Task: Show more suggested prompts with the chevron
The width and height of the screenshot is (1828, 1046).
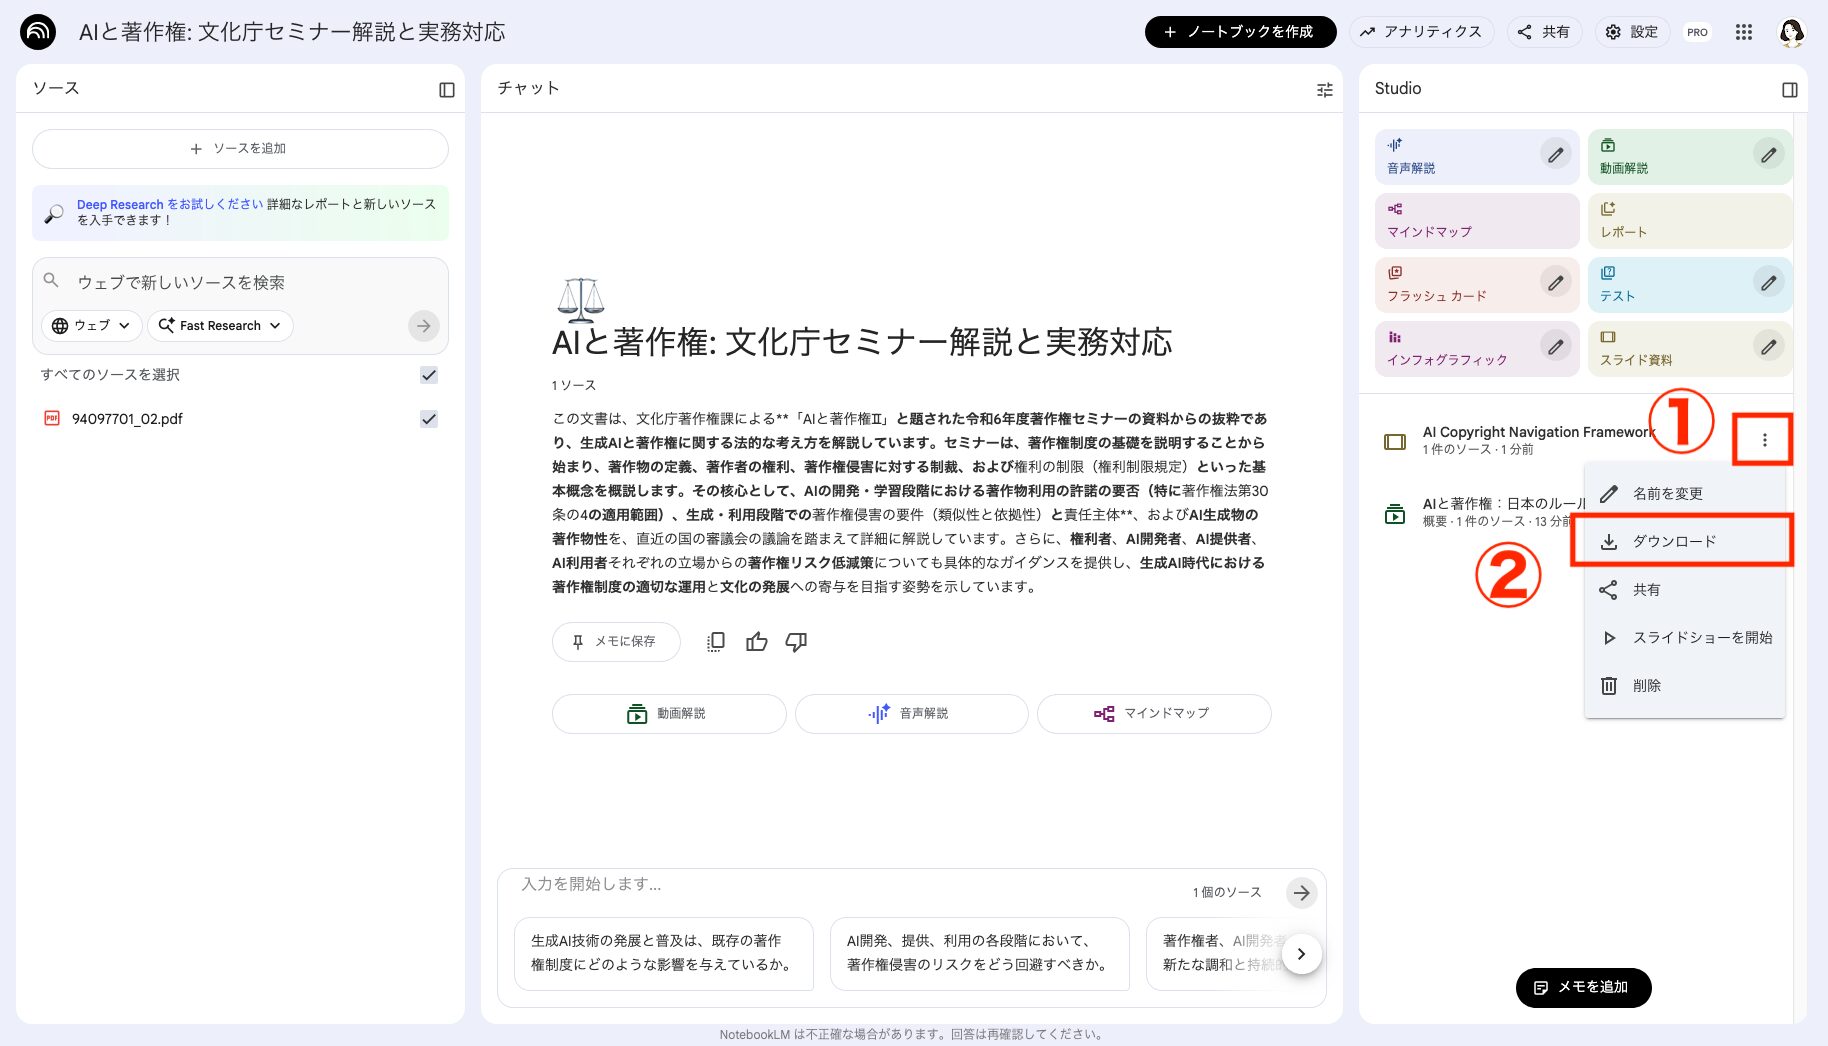Action: [1301, 953]
